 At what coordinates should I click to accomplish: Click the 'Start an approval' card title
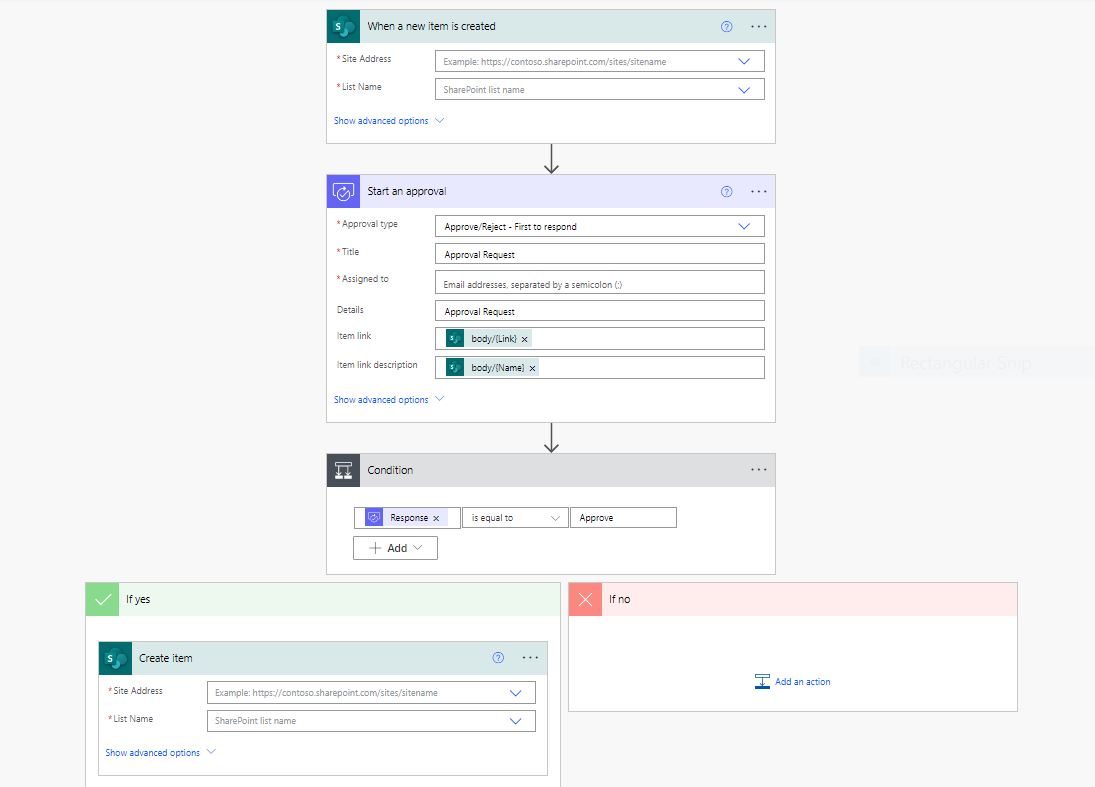coord(406,191)
